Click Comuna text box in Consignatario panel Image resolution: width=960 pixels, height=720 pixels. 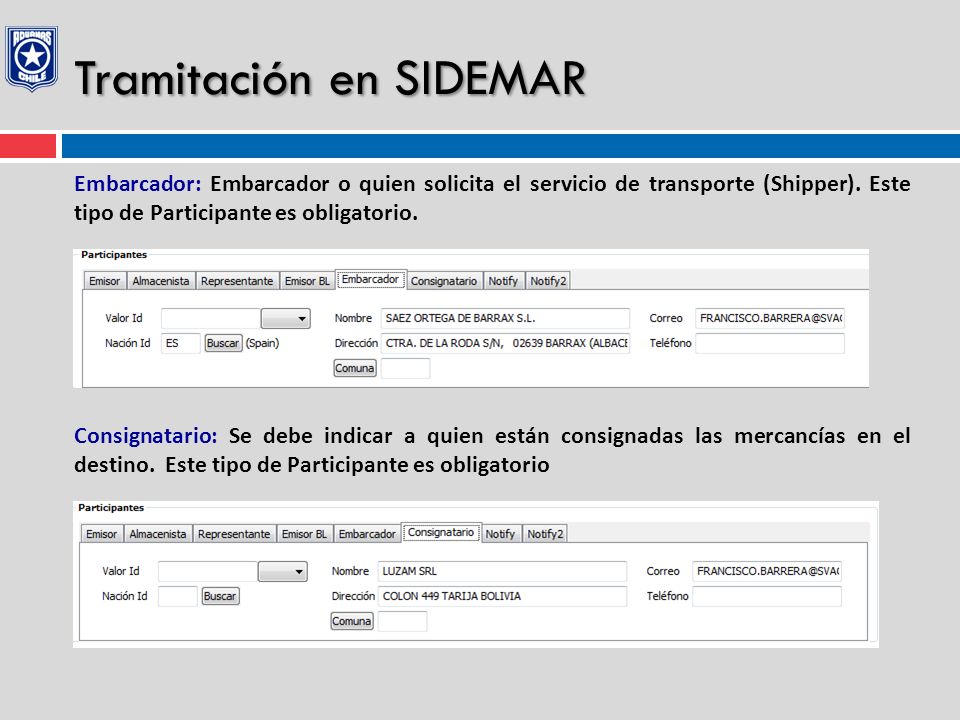point(402,621)
